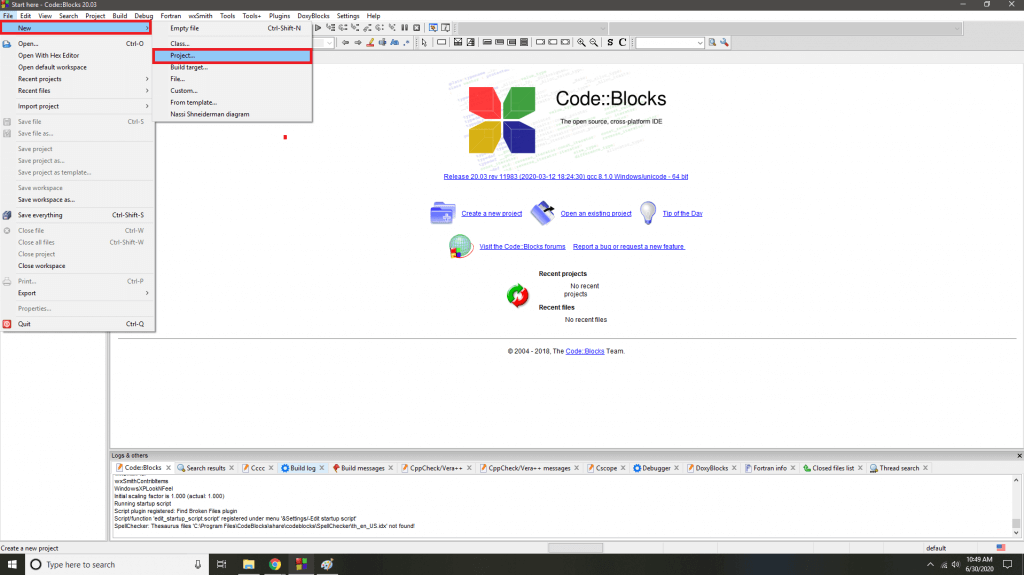The height and width of the screenshot is (575, 1024).
Task: Click the zoom out magnifier toolbar icon
Action: 594,42
